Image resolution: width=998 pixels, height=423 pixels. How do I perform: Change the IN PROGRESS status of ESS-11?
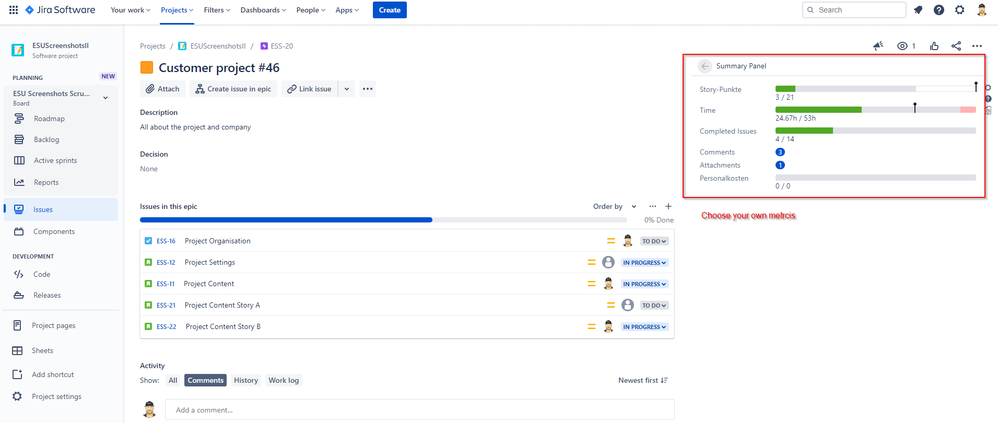coord(645,284)
